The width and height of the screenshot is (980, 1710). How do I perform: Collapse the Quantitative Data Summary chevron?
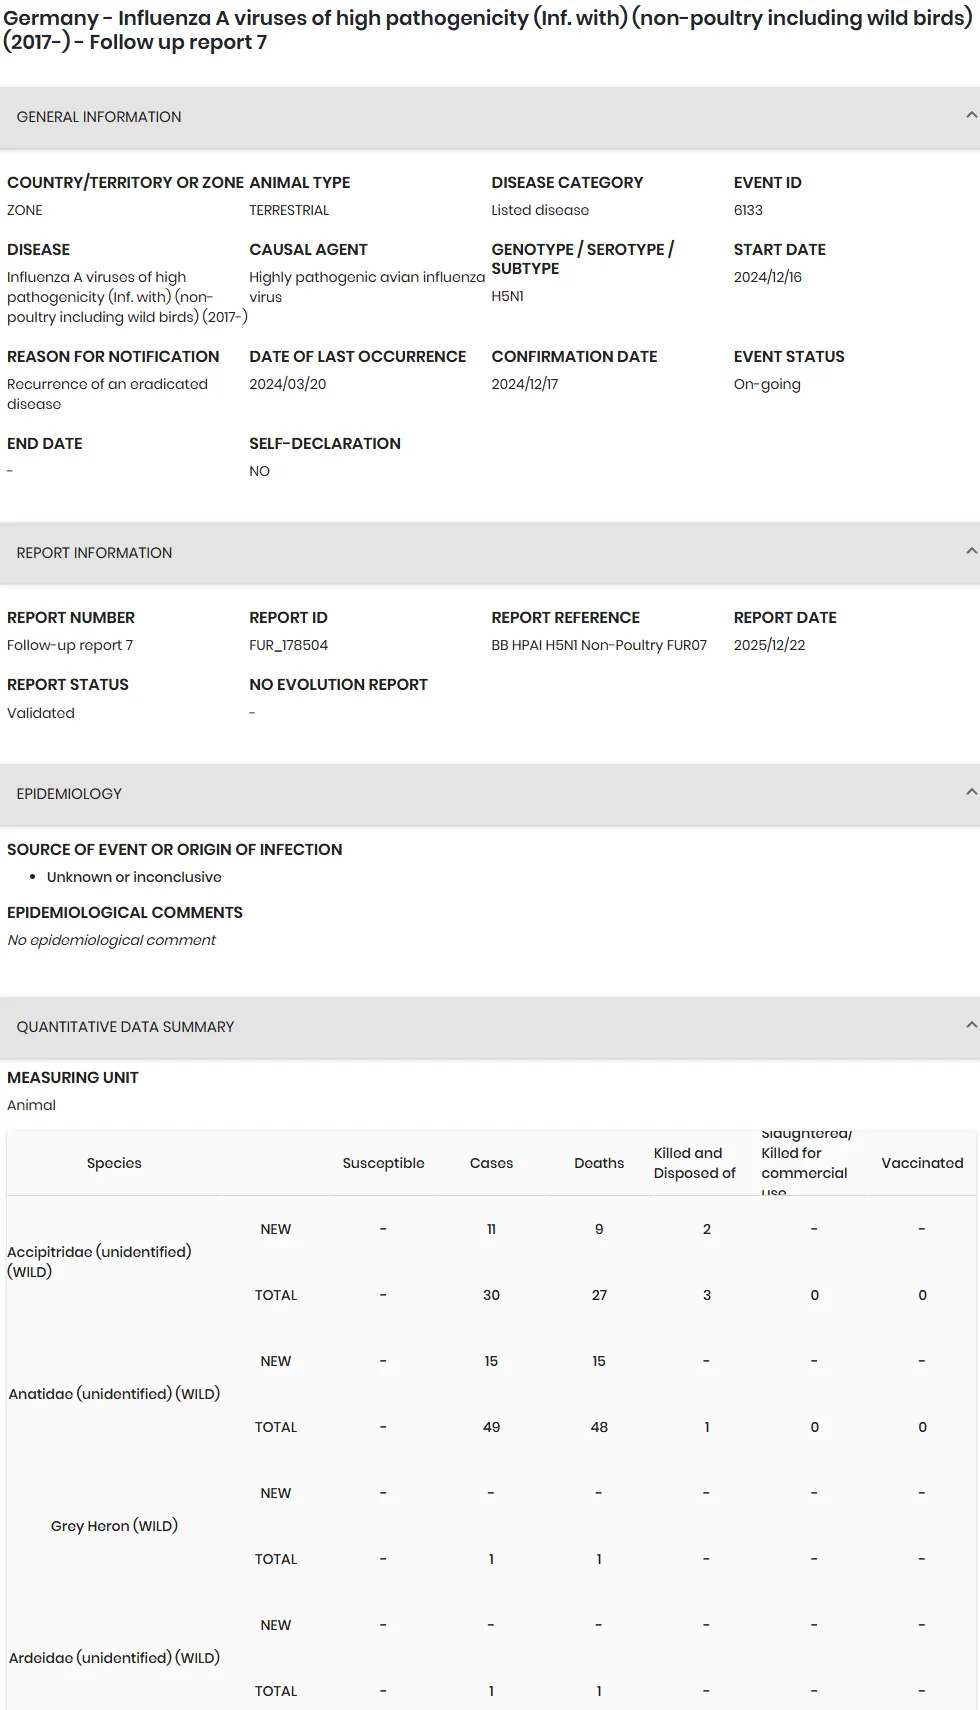click(971, 1026)
